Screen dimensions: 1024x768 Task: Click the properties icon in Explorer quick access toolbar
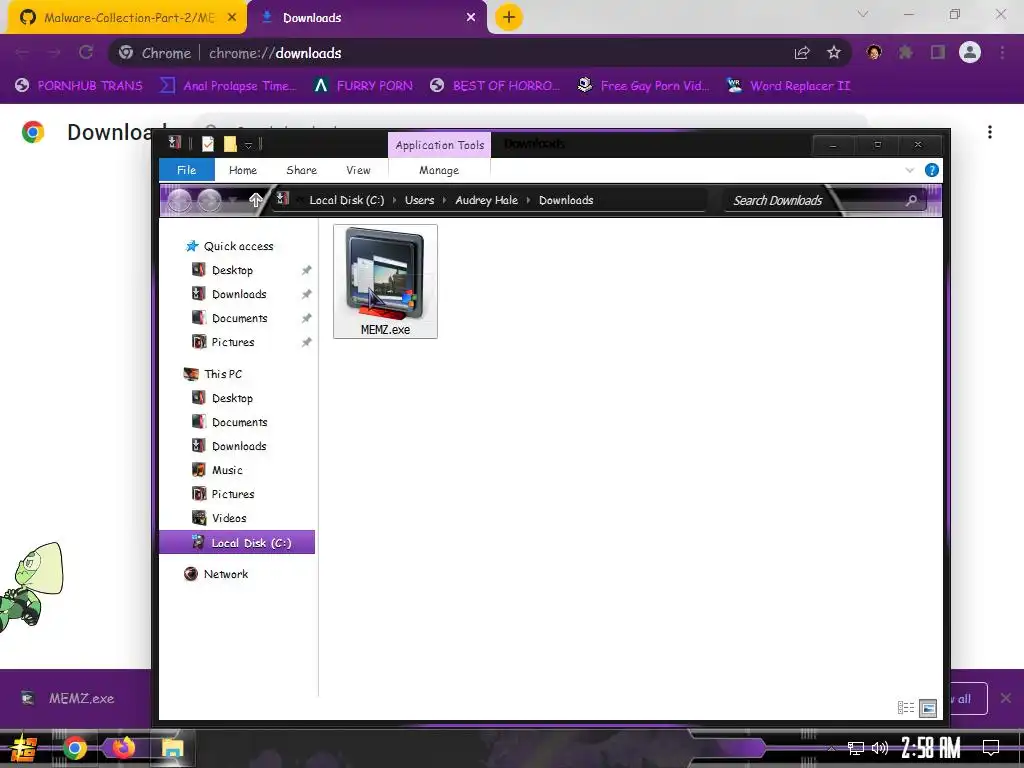(208, 144)
